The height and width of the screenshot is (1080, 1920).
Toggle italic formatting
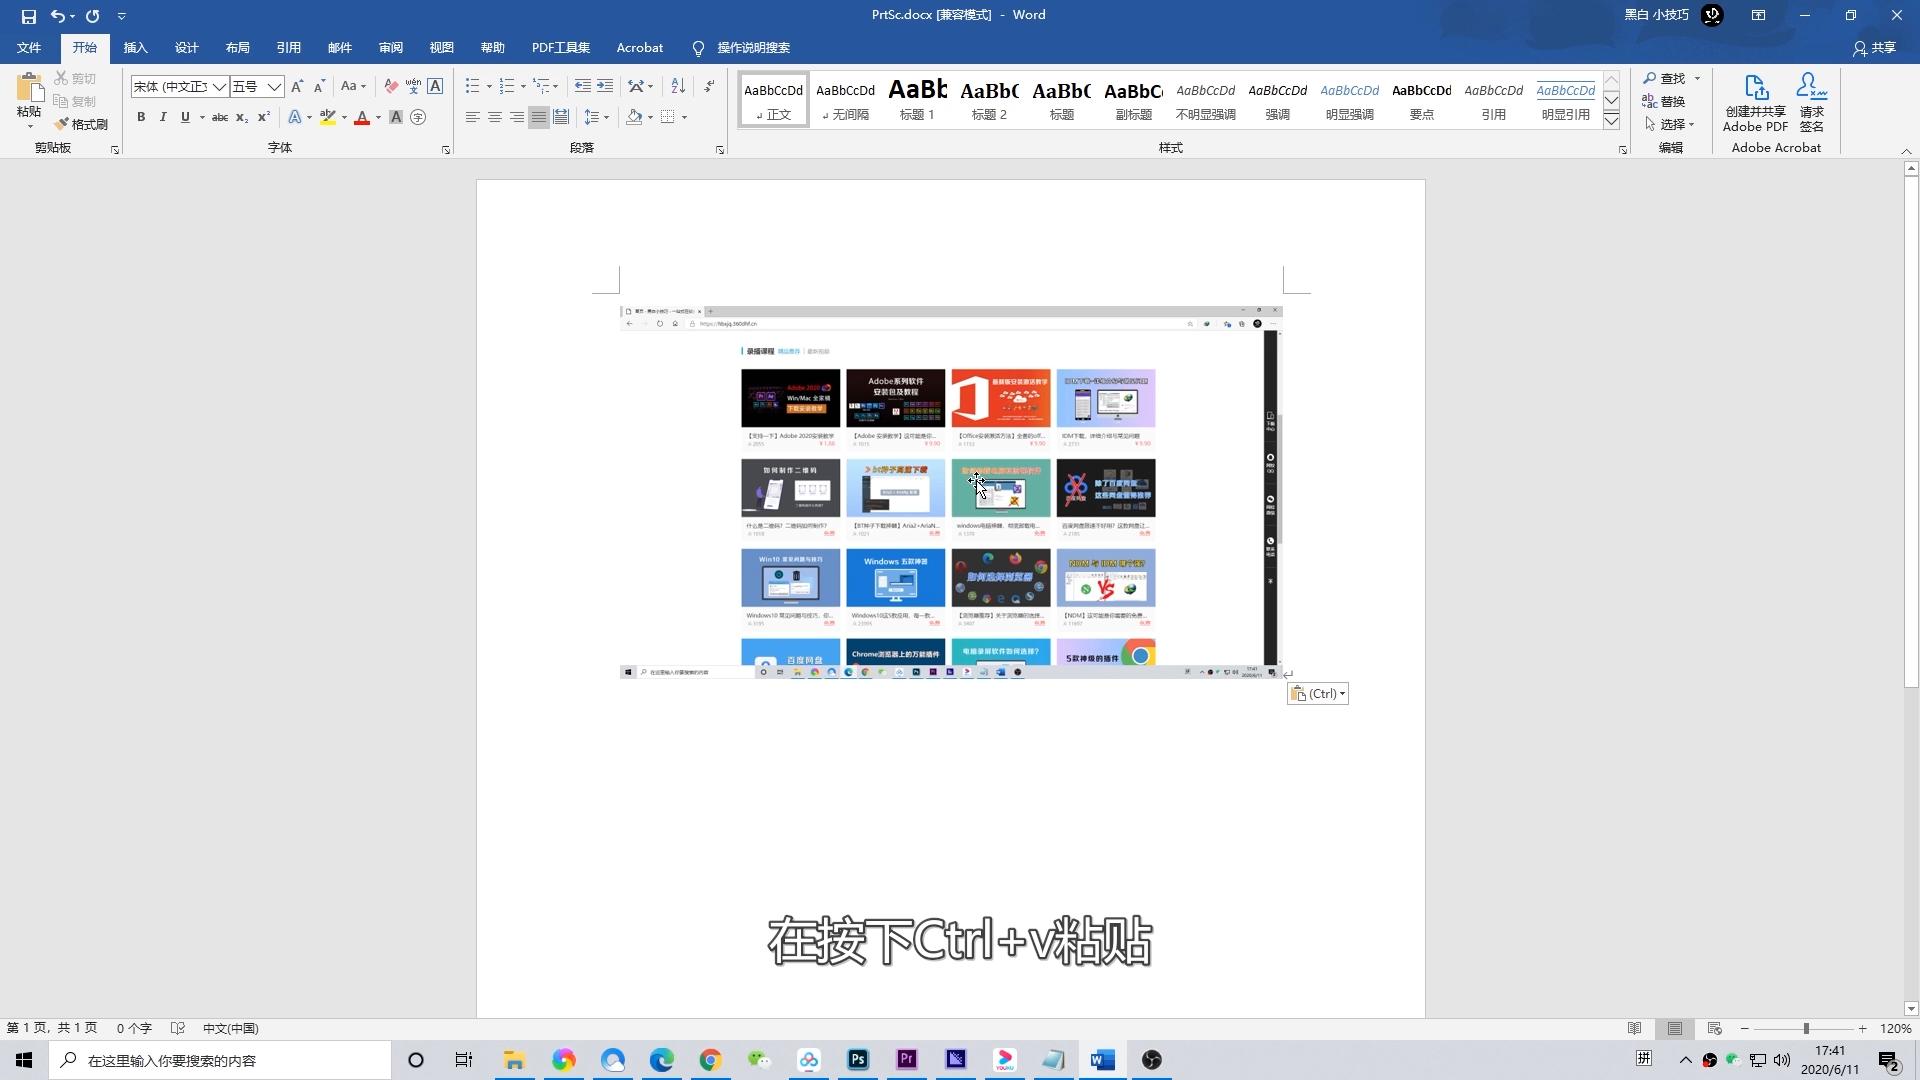pyautogui.click(x=162, y=117)
